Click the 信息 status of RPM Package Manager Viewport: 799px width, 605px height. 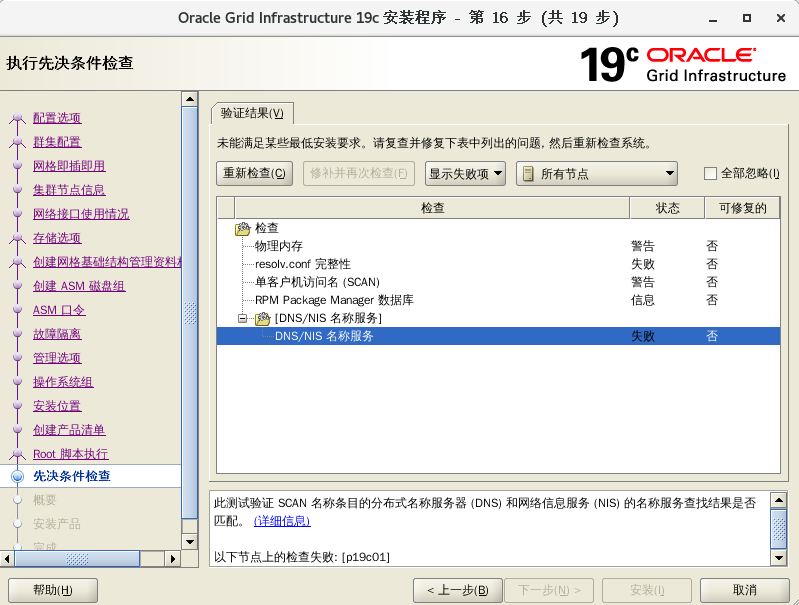pos(643,300)
